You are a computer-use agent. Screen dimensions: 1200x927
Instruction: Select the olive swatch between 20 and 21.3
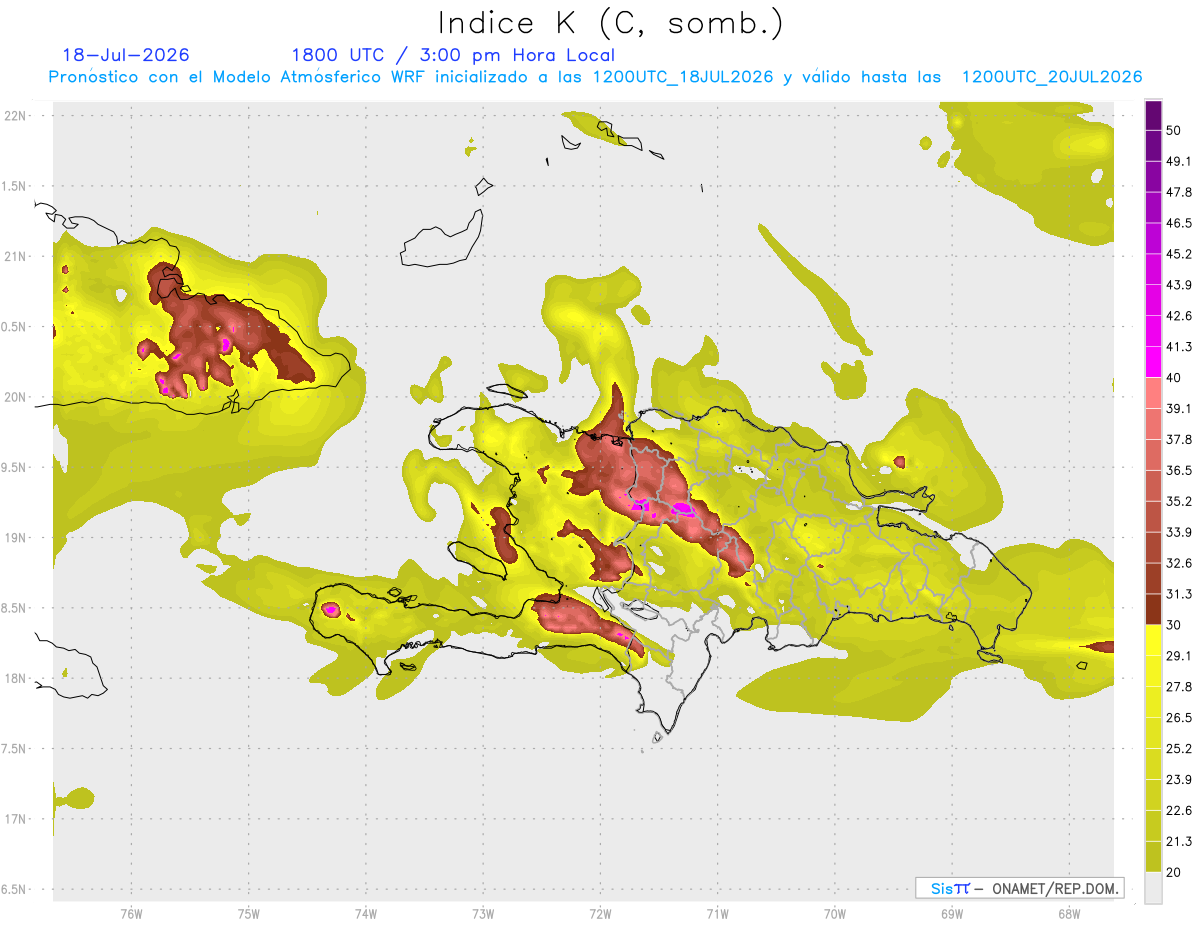pos(1153,856)
